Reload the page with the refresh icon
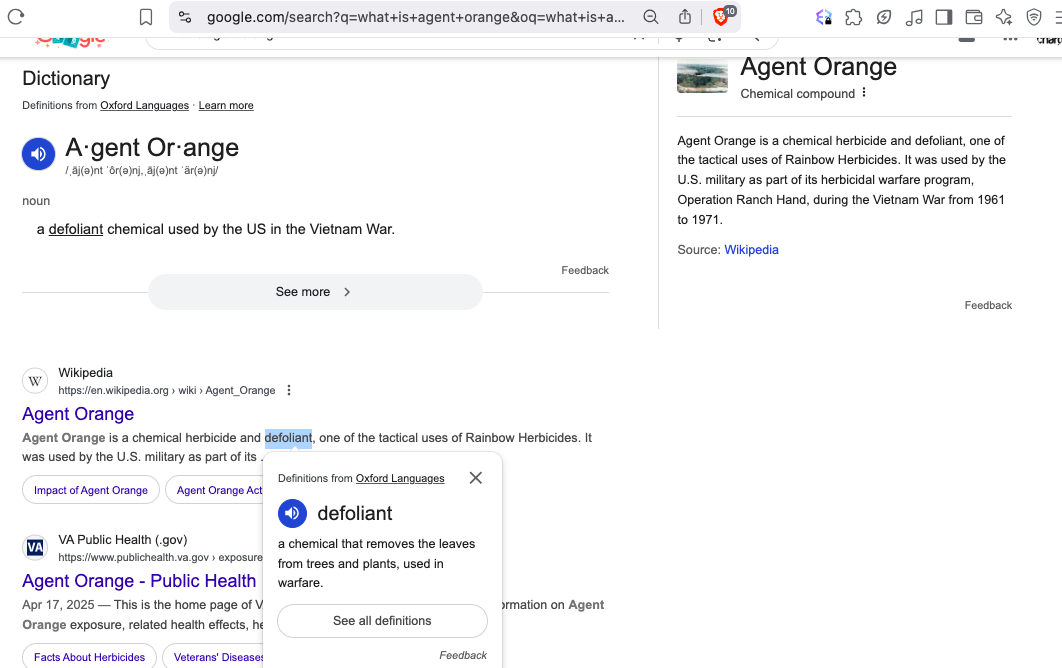1062x668 pixels. click(x=16, y=16)
